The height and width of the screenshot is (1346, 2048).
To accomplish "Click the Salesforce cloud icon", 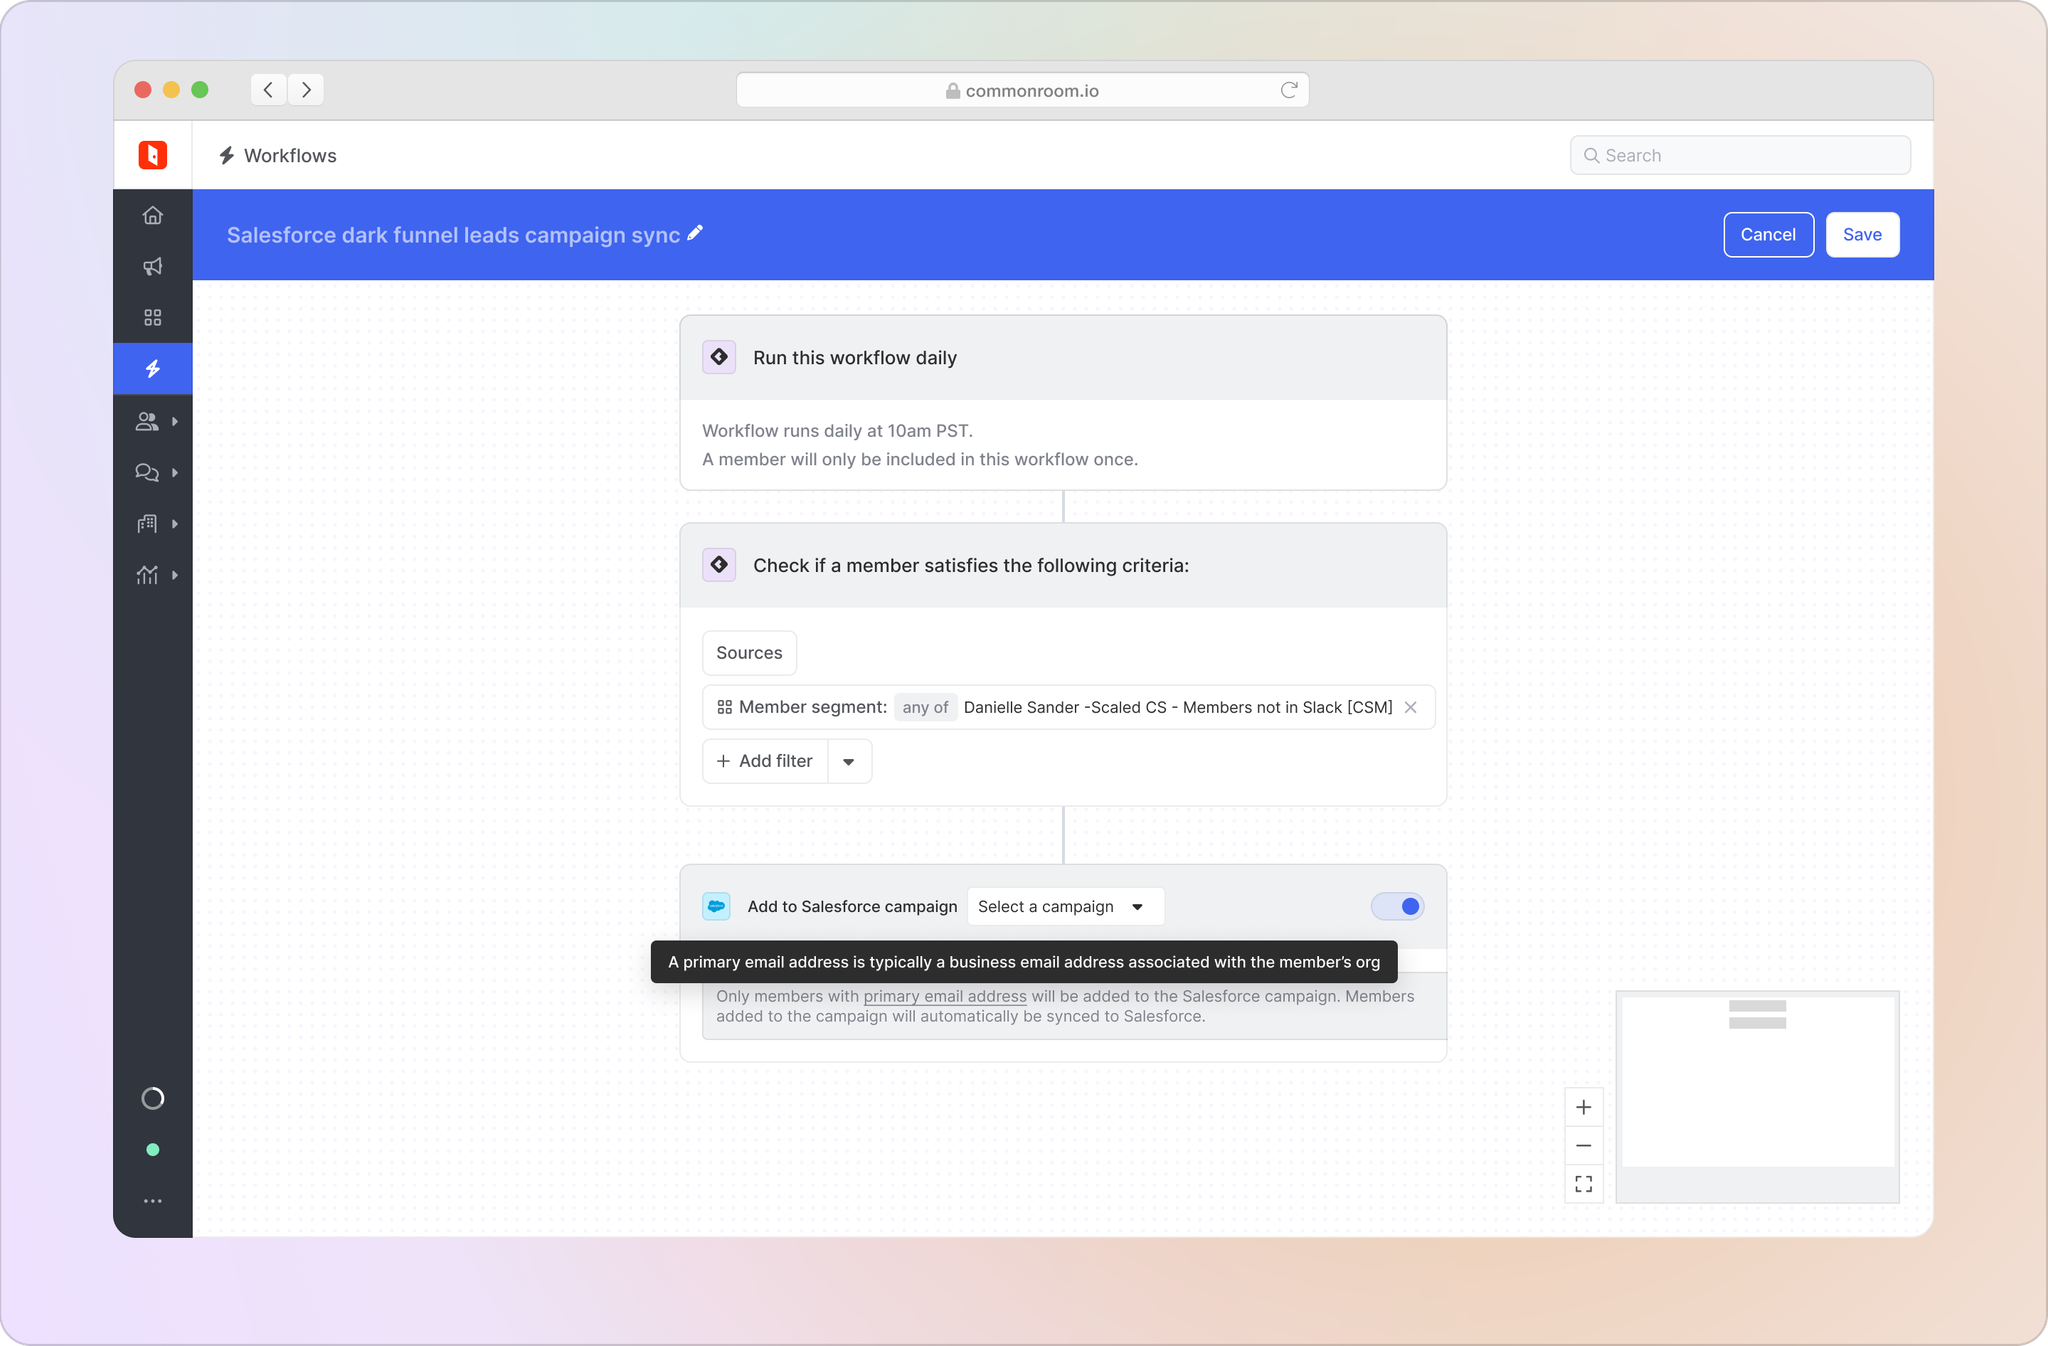I will click(716, 906).
